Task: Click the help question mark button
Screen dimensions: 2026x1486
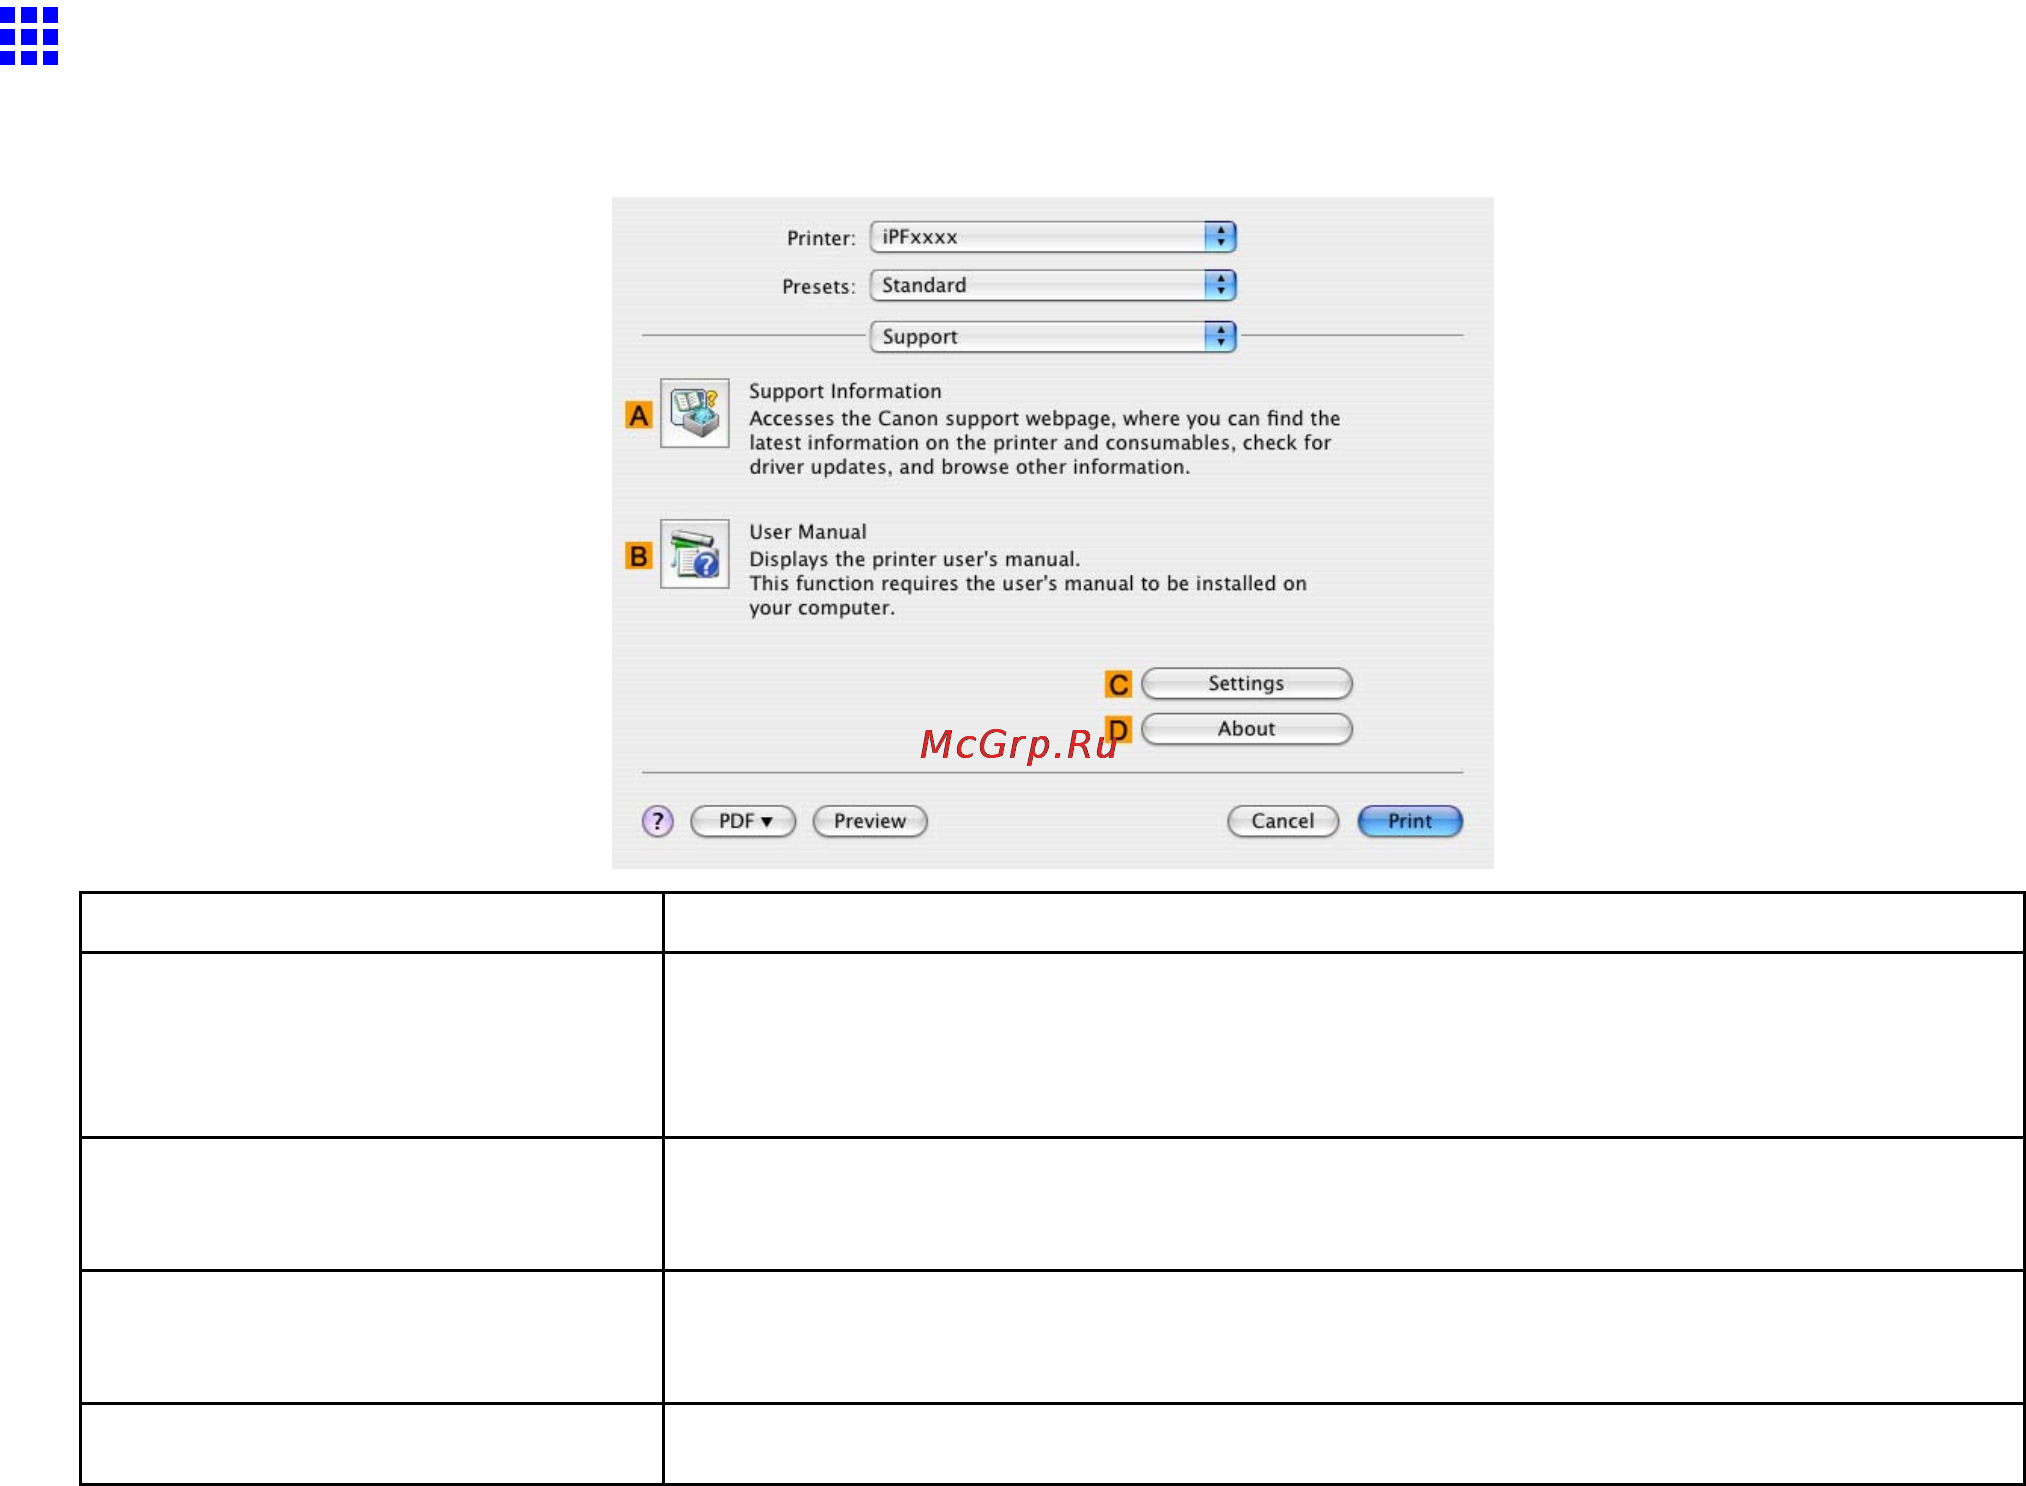Action: [657, 821]
